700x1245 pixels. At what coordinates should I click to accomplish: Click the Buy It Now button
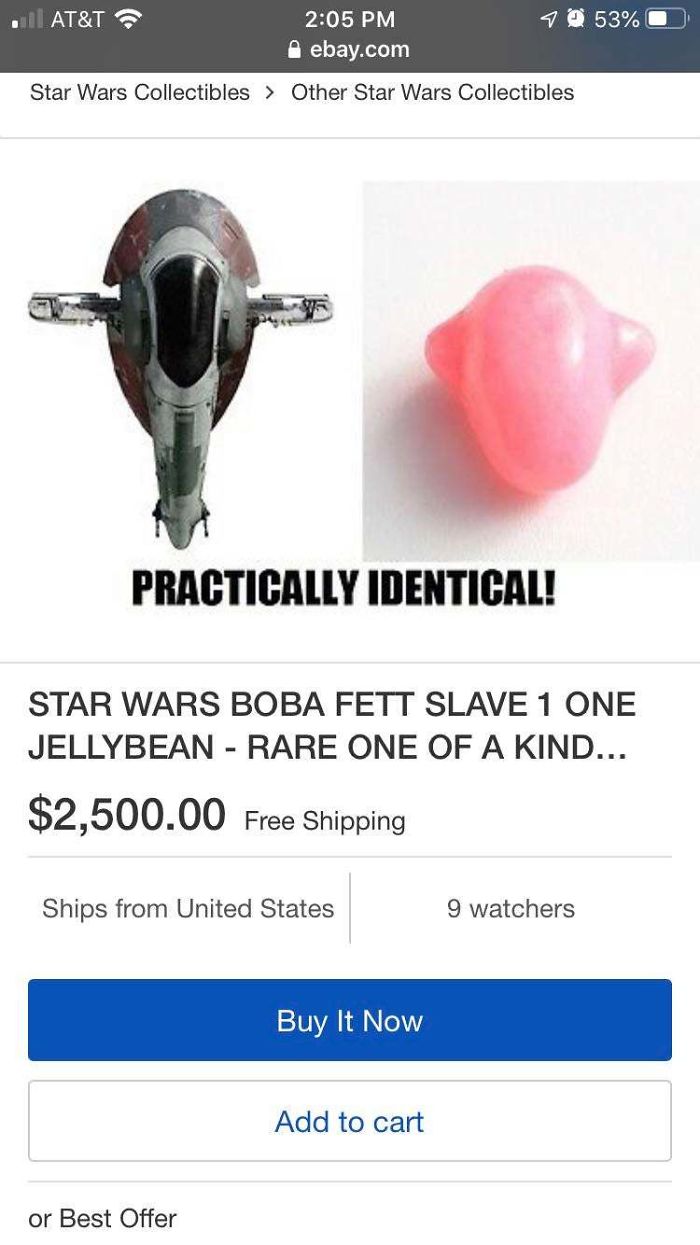pyautogui.click(x=350, y=1020)
